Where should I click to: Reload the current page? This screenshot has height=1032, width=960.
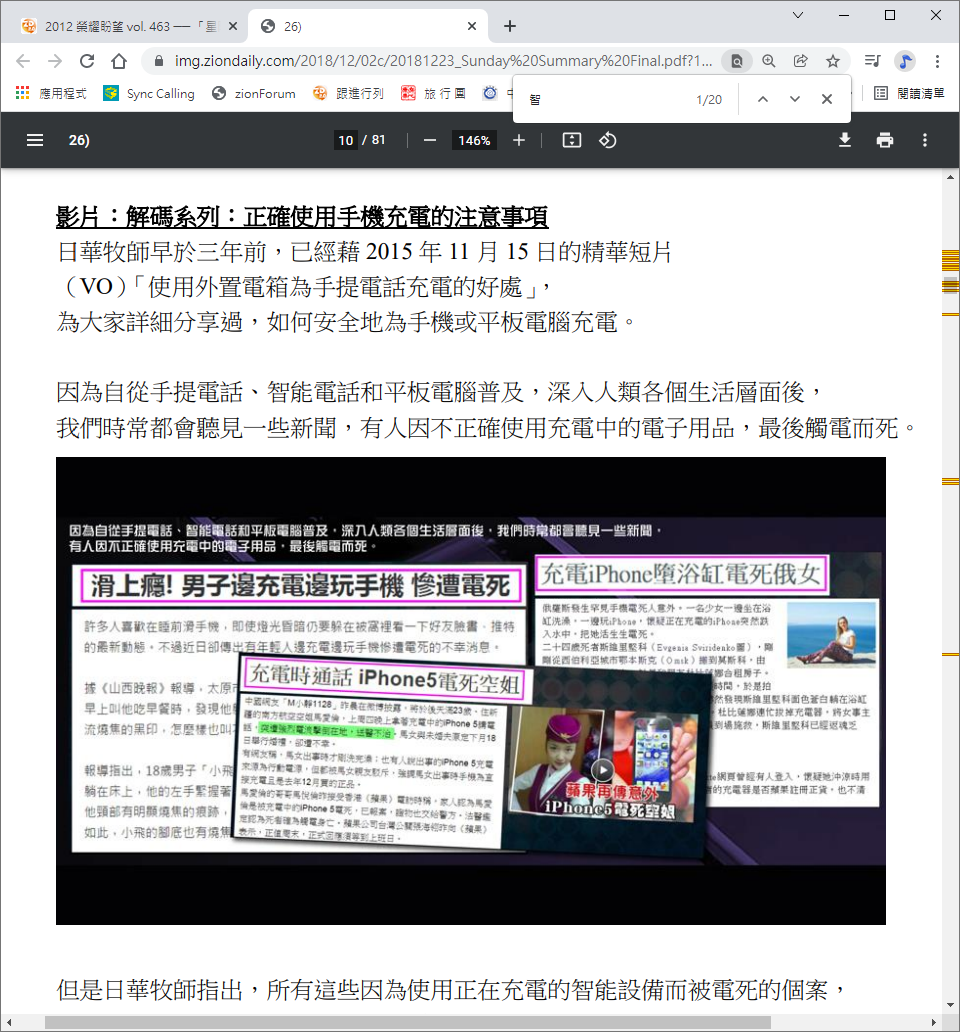[87, 61]
